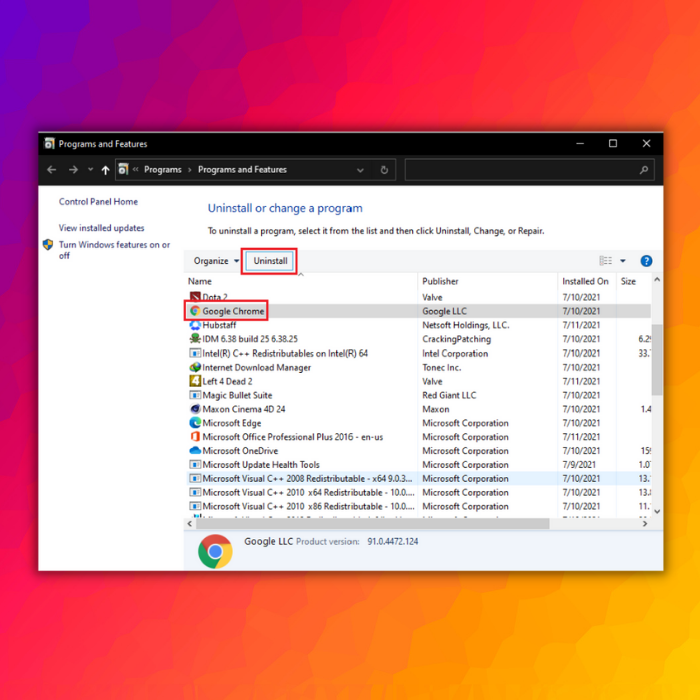Viewport: 700px width, 700px height.
Task: Open Help with blue question mark
Action: point(646,261)
